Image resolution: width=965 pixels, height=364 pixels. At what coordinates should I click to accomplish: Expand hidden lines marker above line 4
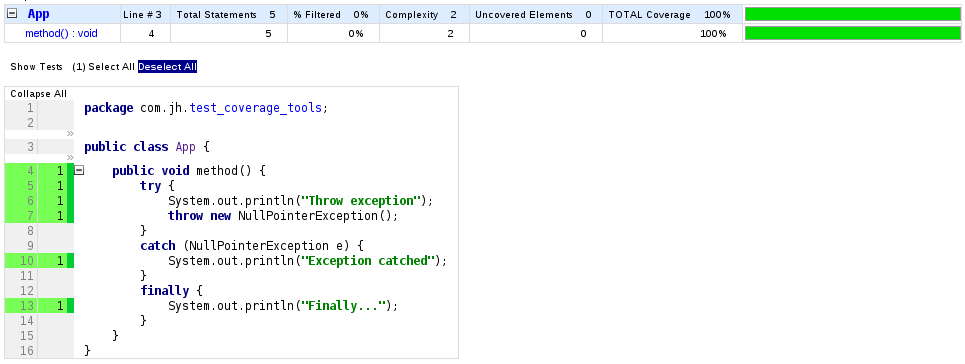click(70, 158)
